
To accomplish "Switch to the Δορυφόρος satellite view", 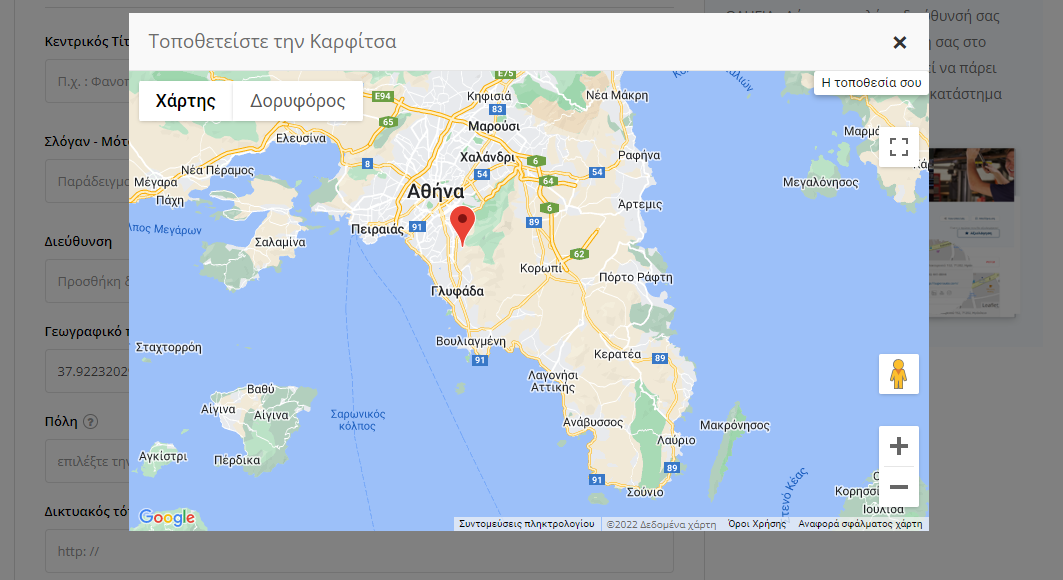I will click(x=298, y=101).
